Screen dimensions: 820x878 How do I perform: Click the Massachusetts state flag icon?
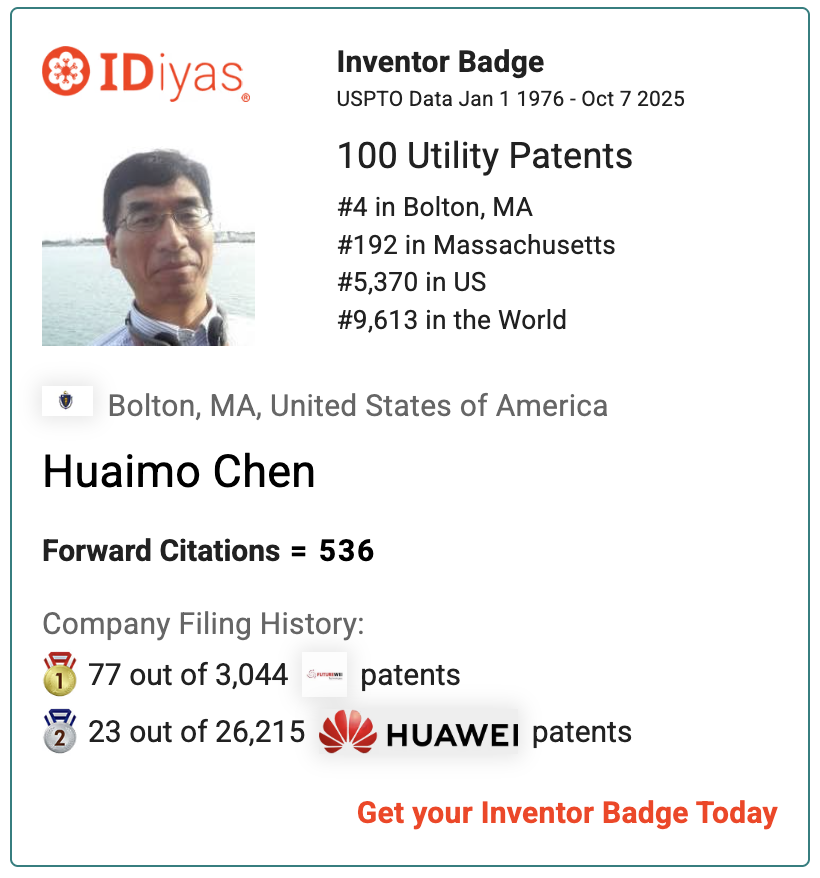[68, 401]
